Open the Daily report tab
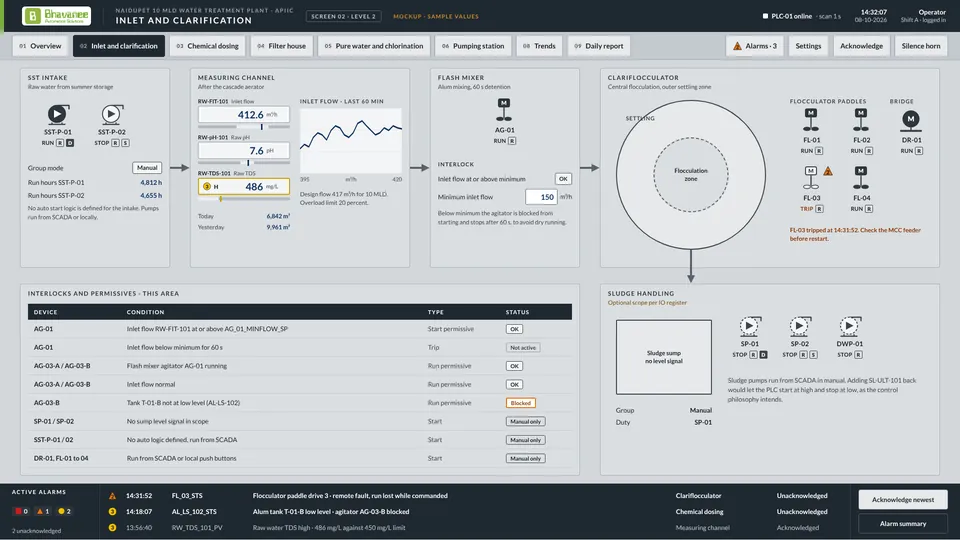This screenshot has width=960, height=540. (x=598, y=46)
